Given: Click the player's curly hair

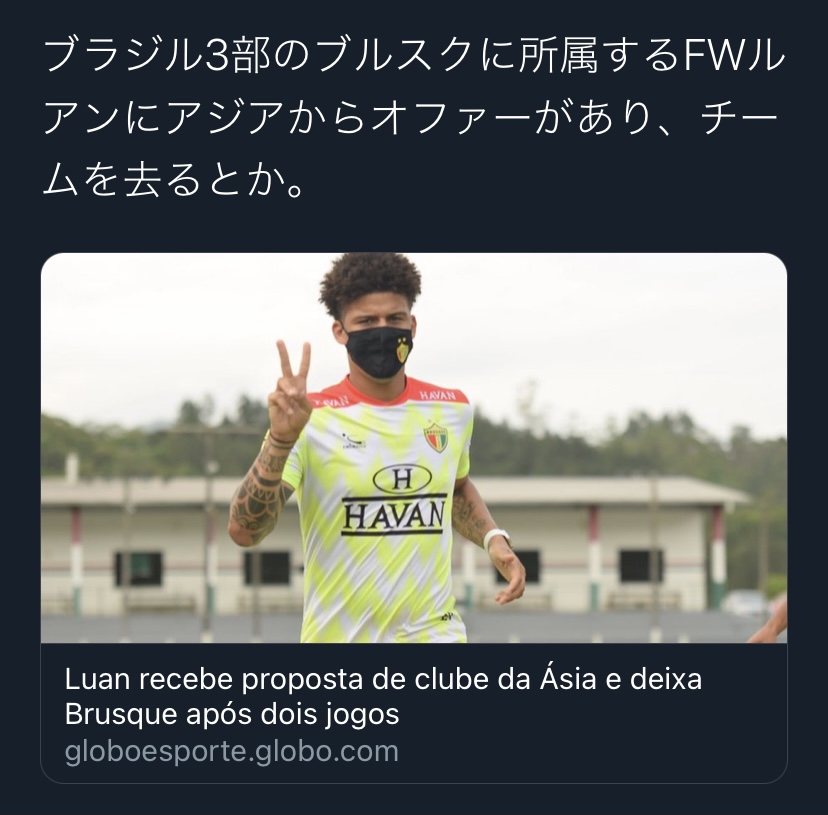Looking at the screenshot, I should pyautogui.click(x=370, y=283).
